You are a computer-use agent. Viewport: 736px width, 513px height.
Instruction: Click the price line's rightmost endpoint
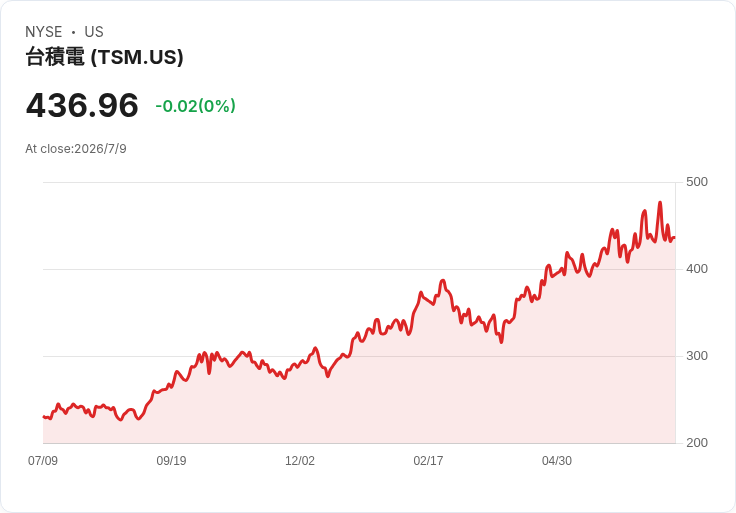[x=675, y=238]
